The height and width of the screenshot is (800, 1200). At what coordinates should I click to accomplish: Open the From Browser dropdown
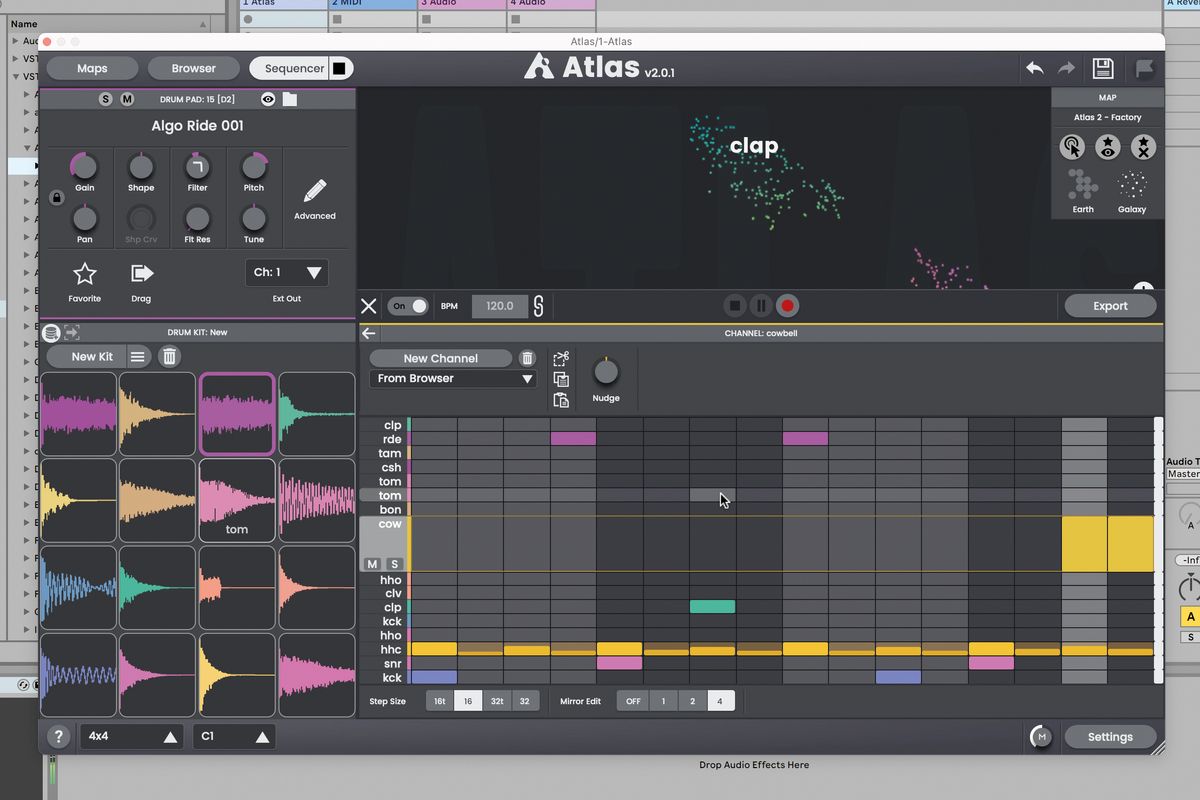(452, 378)
